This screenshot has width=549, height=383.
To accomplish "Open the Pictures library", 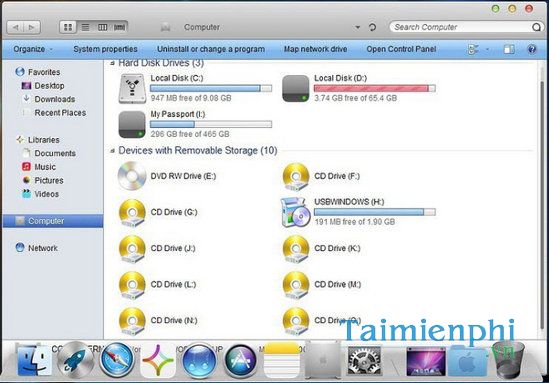I will pyautogui.click(x=42, y=181).
